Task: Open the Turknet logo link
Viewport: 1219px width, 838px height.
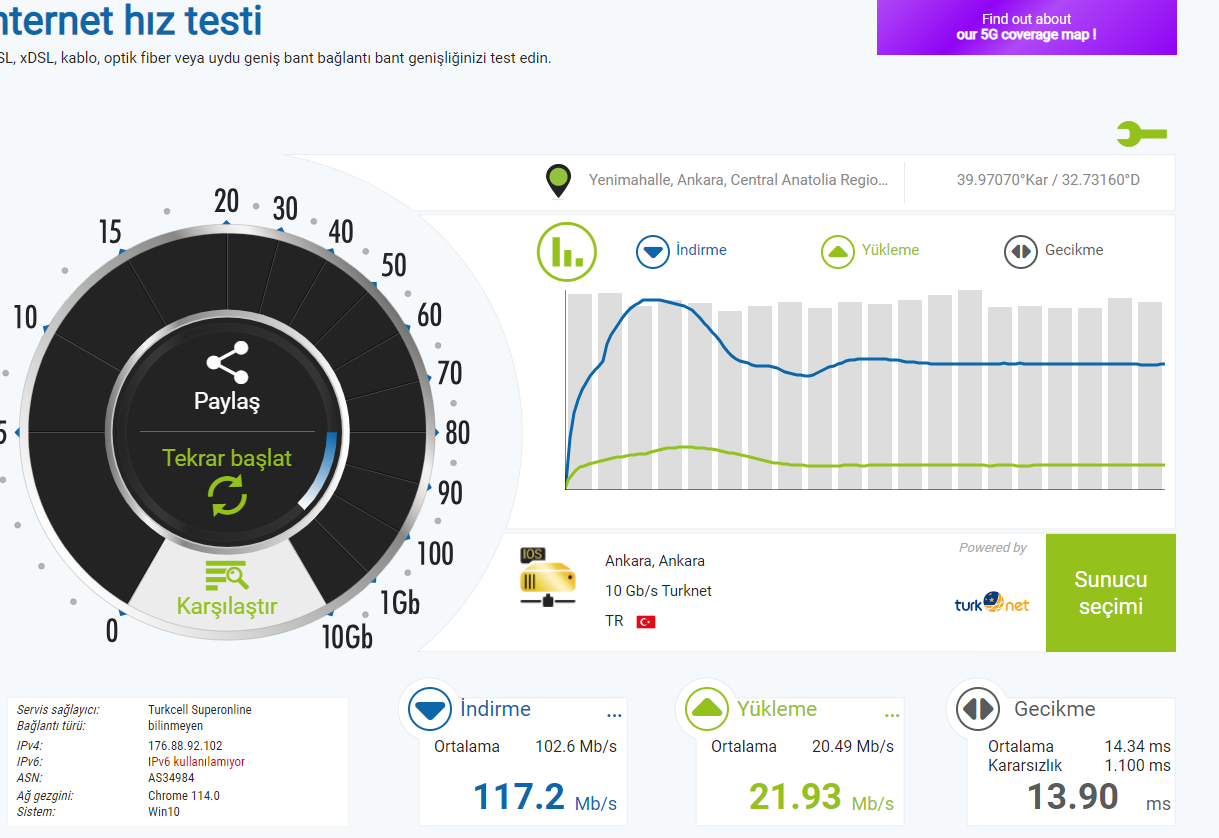Action: tap(992, 603)
